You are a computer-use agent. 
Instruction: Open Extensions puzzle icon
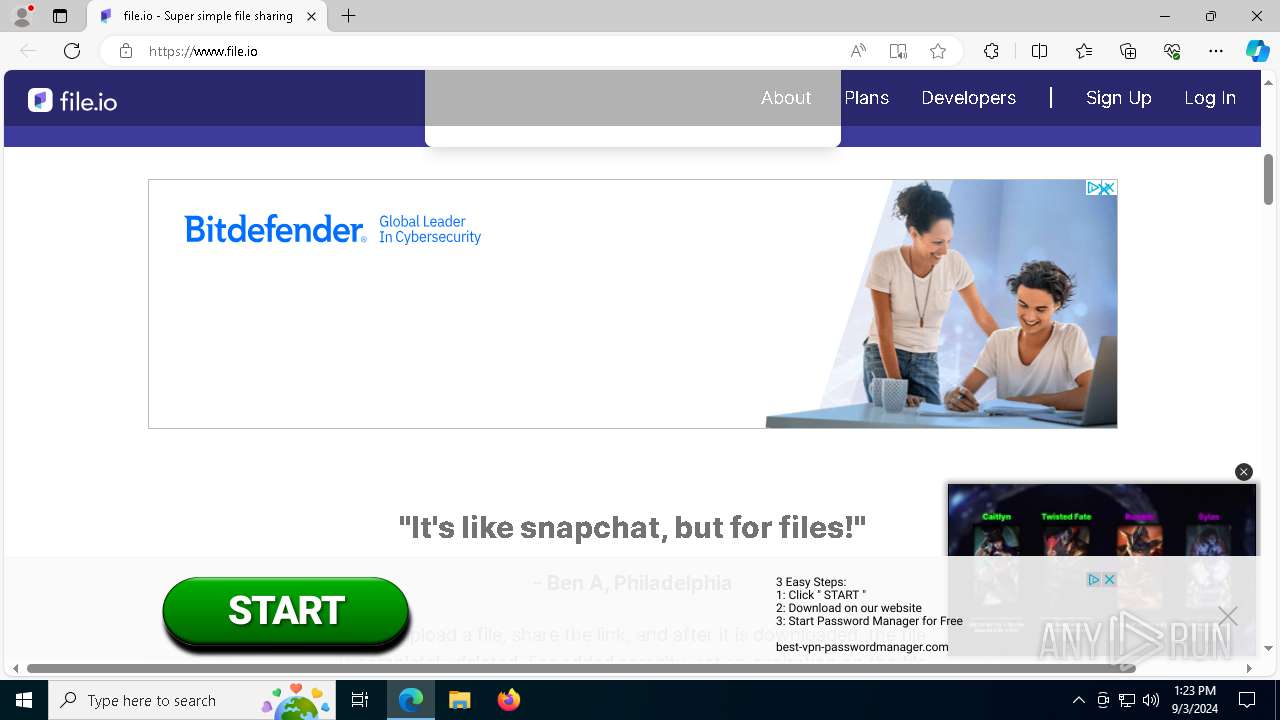[991, 51]
